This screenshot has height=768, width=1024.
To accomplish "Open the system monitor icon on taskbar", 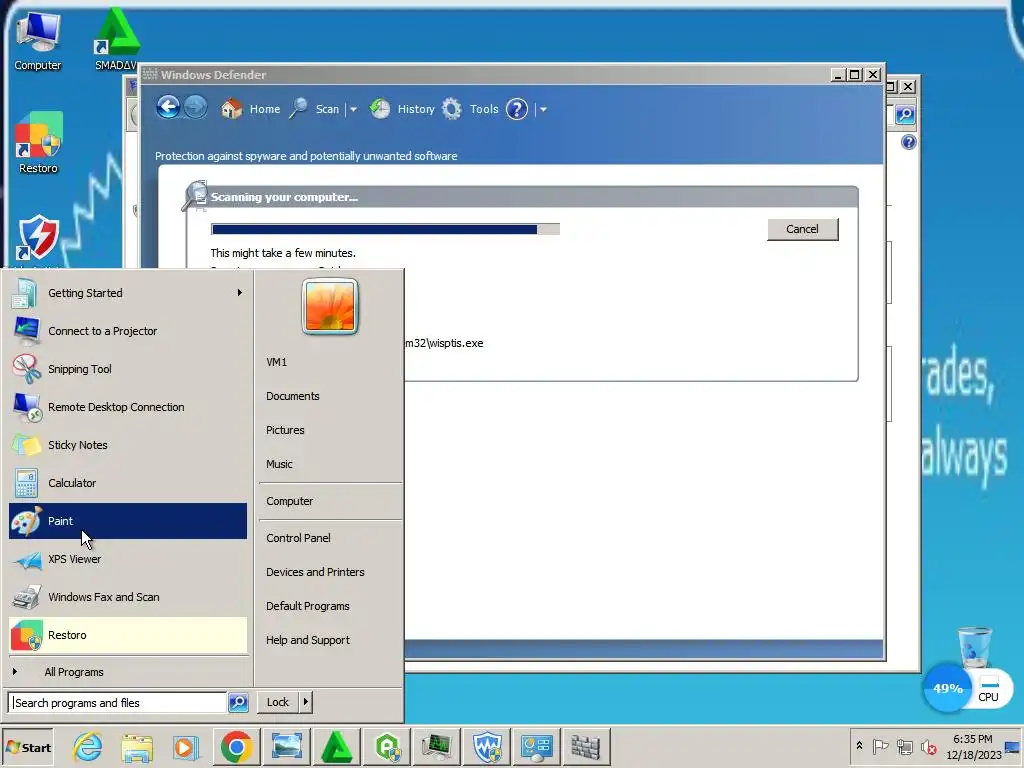I will pyautogui.click(x=437, y=746).
